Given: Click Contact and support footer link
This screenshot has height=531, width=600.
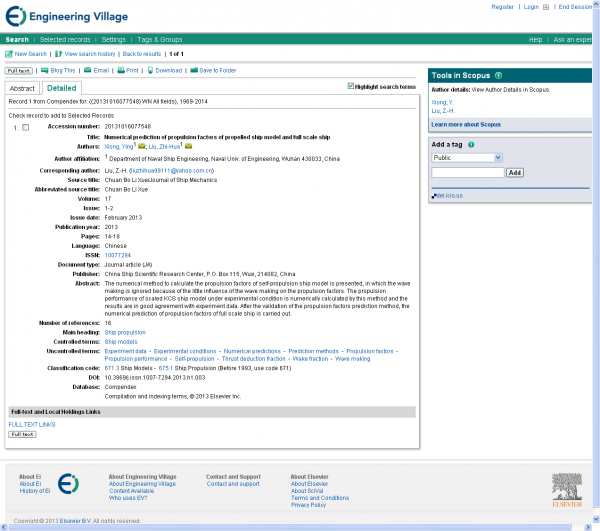Looking at the screenshot, I should pos(233,484).
